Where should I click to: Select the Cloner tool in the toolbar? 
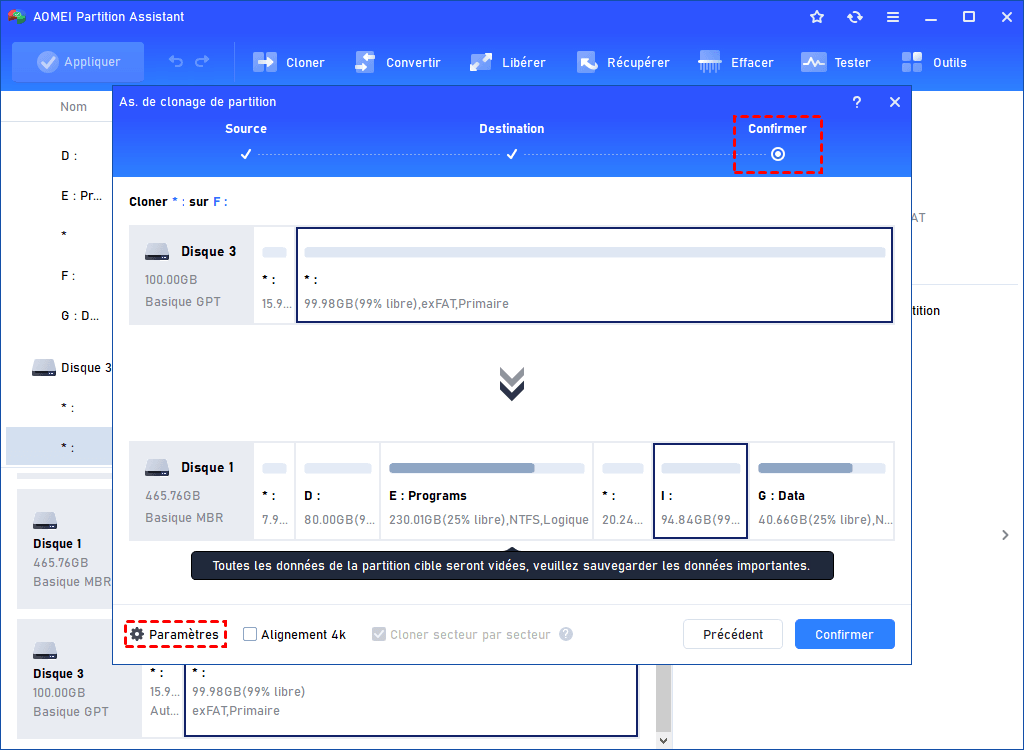coord(289,62)
